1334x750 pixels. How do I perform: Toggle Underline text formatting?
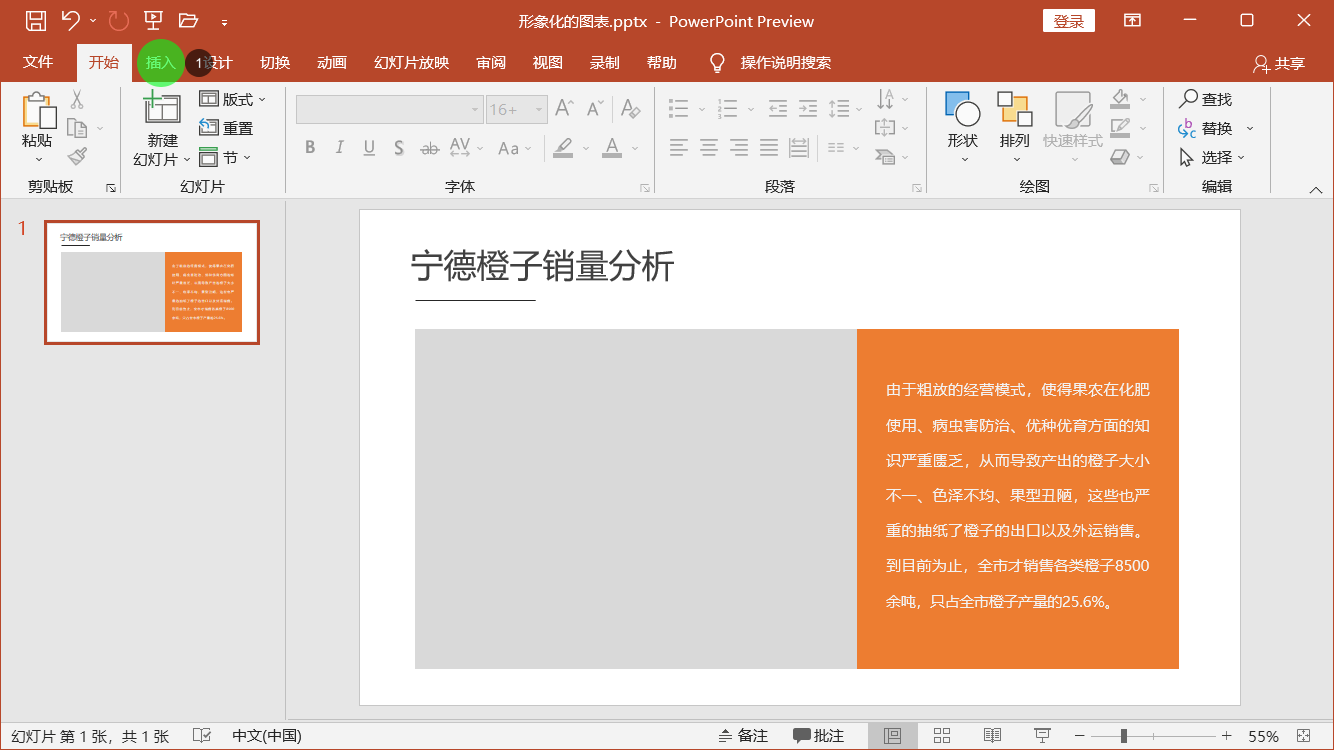coord(369,148)
